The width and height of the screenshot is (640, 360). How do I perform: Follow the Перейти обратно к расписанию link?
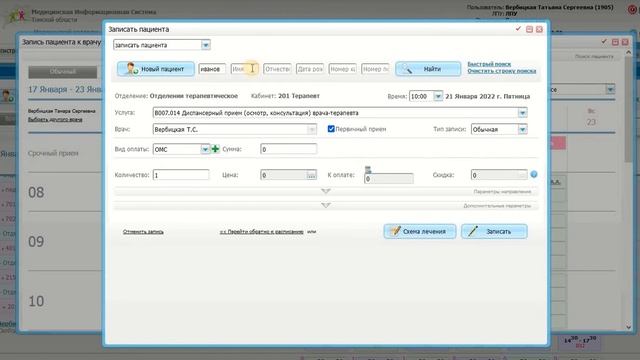tap(262, 232)
